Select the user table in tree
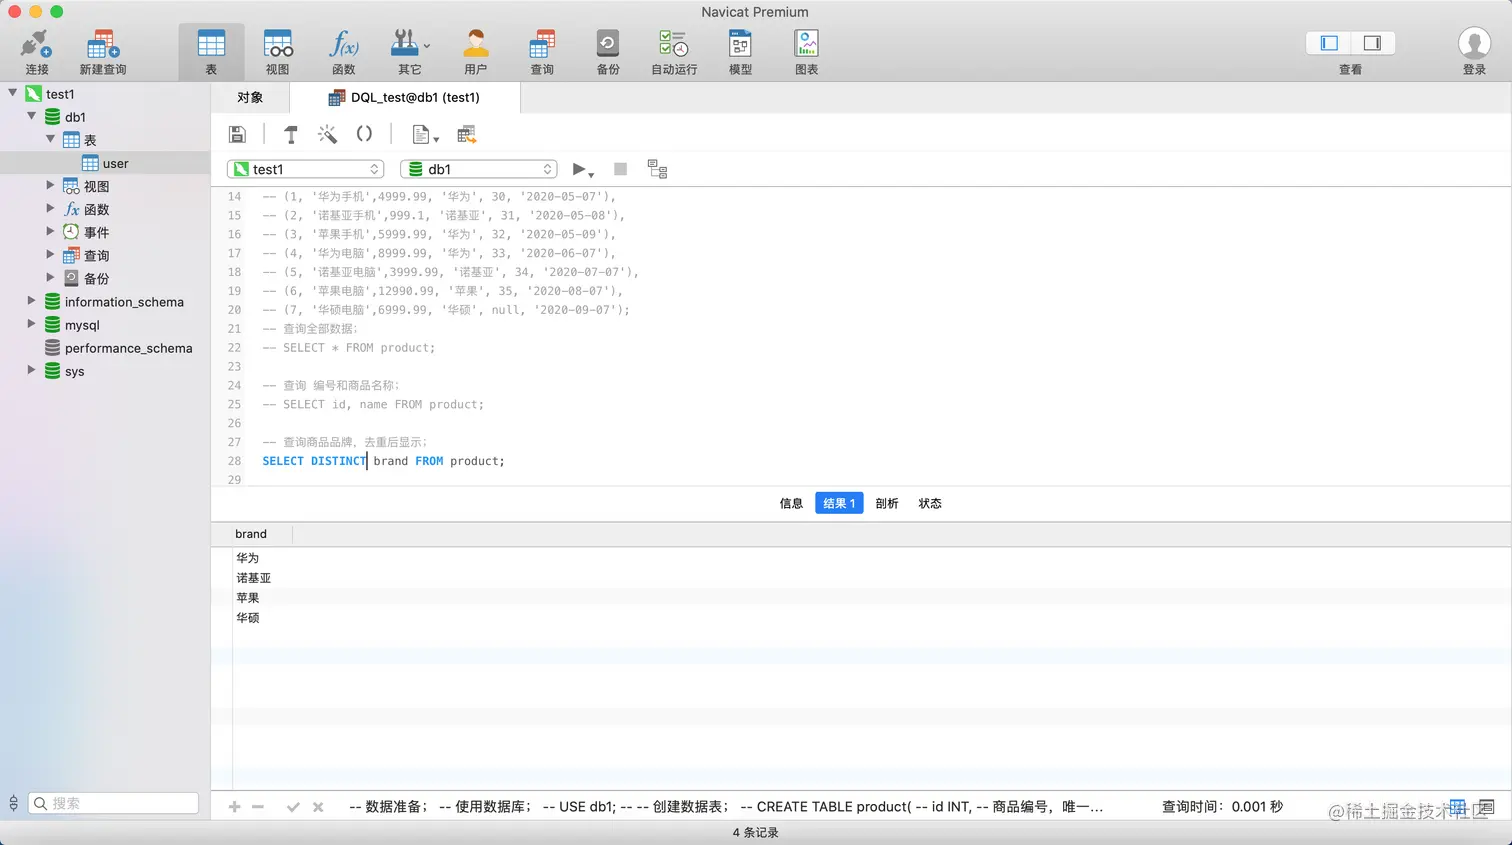The image size is (1512, 845). [x=105, y=163]
